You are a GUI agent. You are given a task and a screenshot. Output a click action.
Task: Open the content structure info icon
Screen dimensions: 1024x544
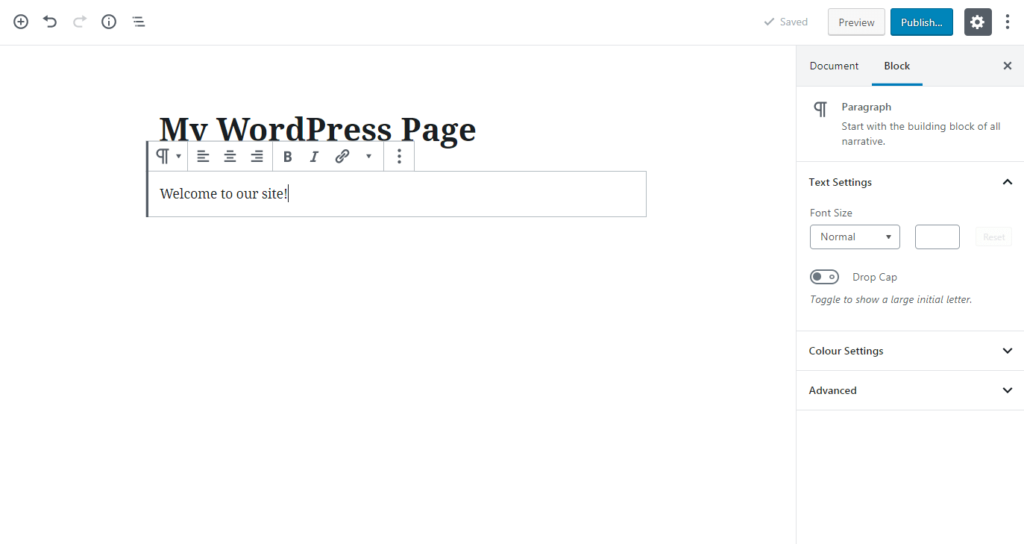coord(108,22)
